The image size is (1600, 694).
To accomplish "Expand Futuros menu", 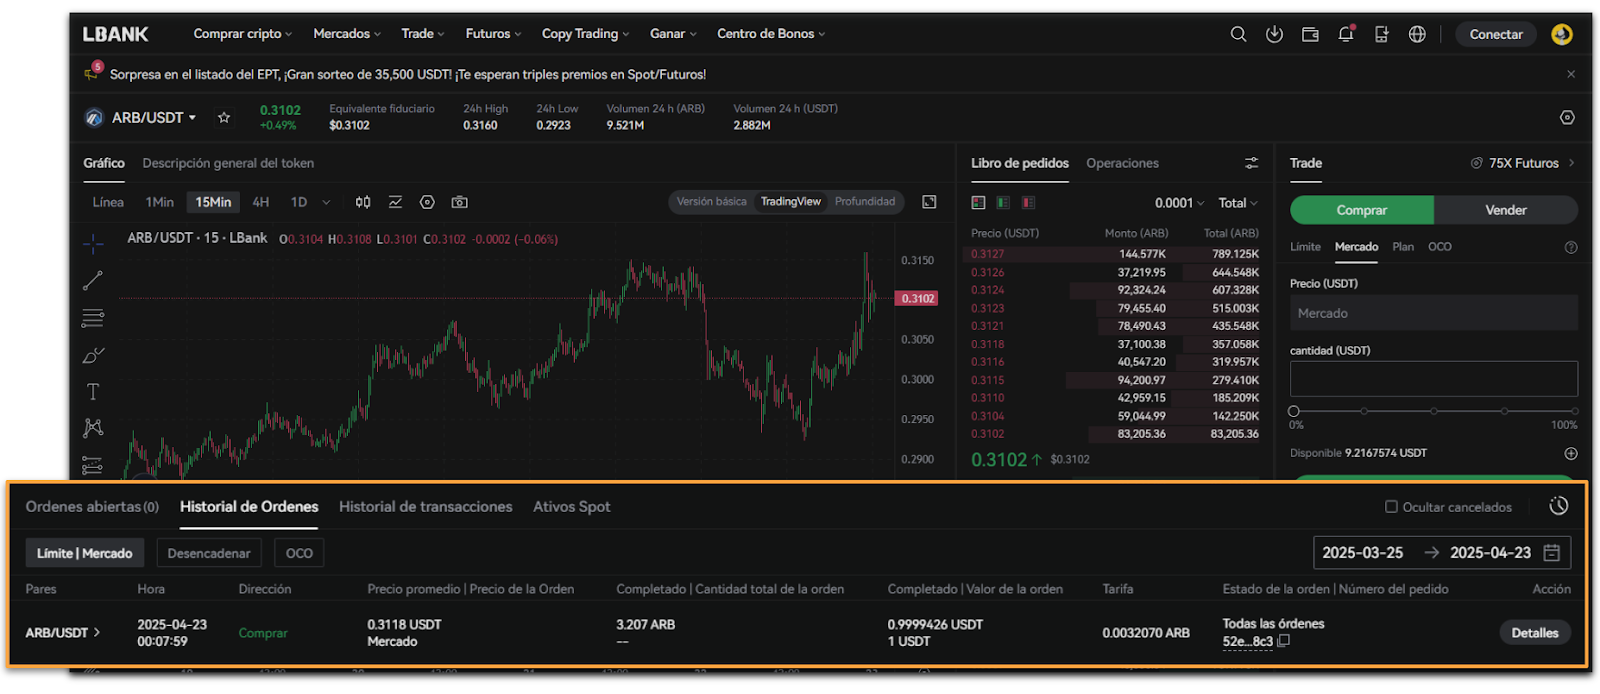I will click(493, 34).
